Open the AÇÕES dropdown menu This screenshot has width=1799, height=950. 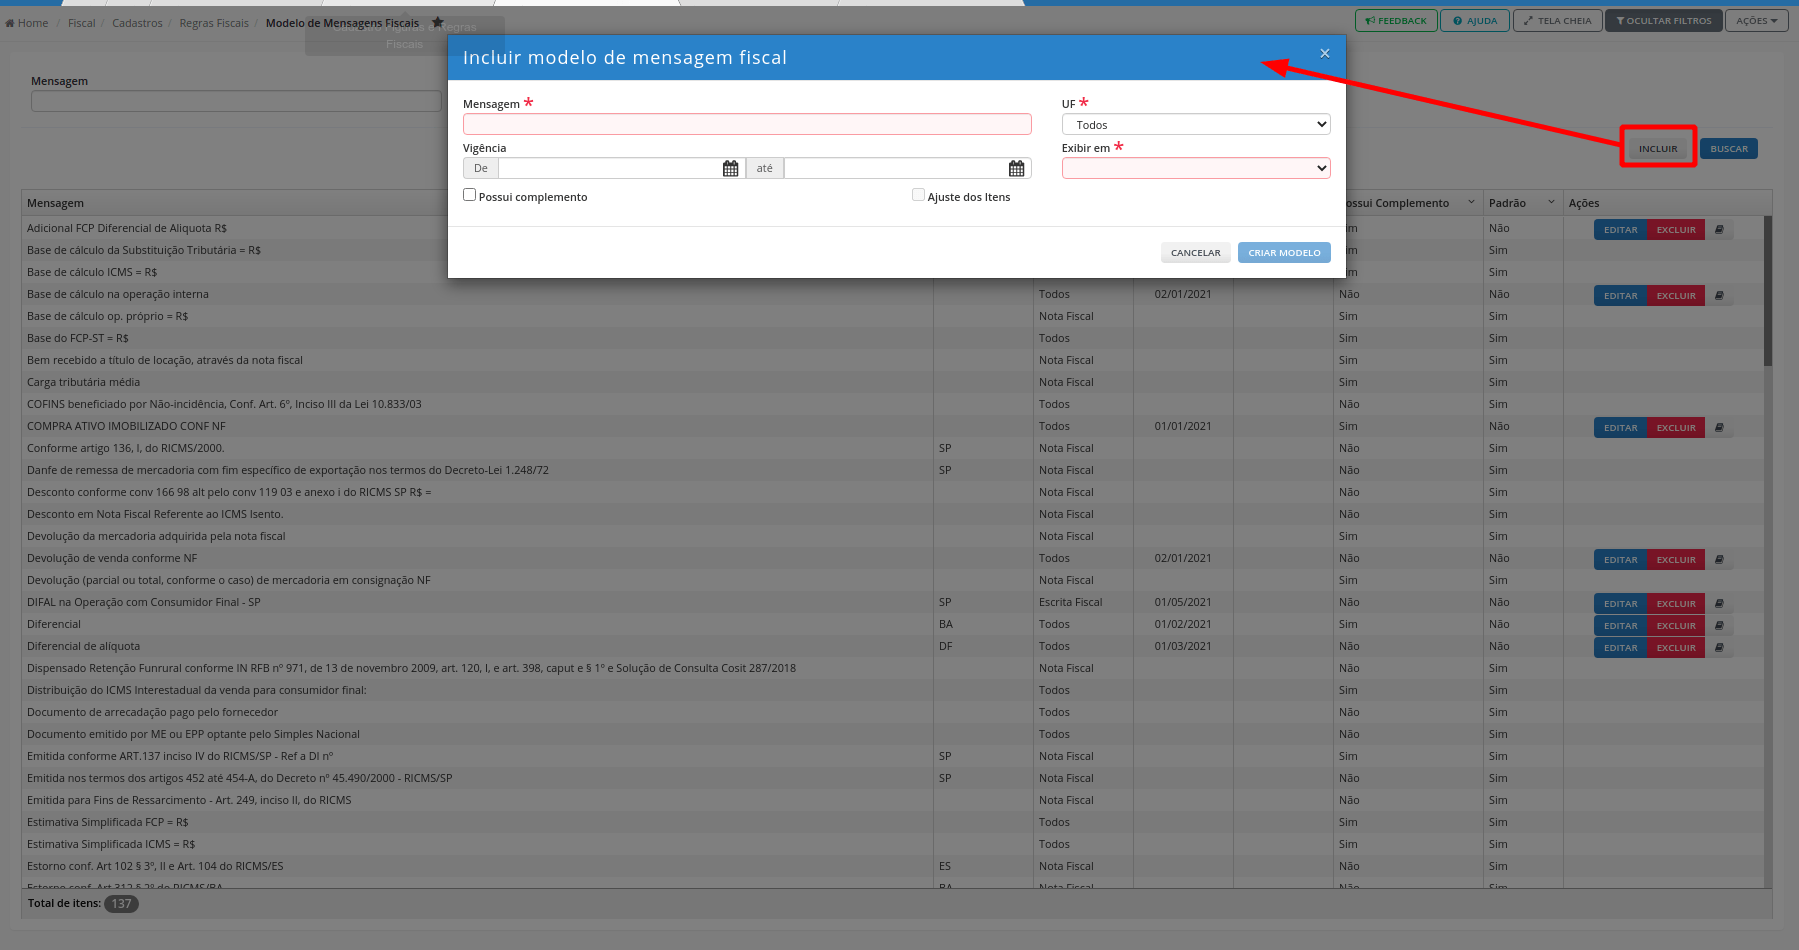click(x=1757, y=21)
